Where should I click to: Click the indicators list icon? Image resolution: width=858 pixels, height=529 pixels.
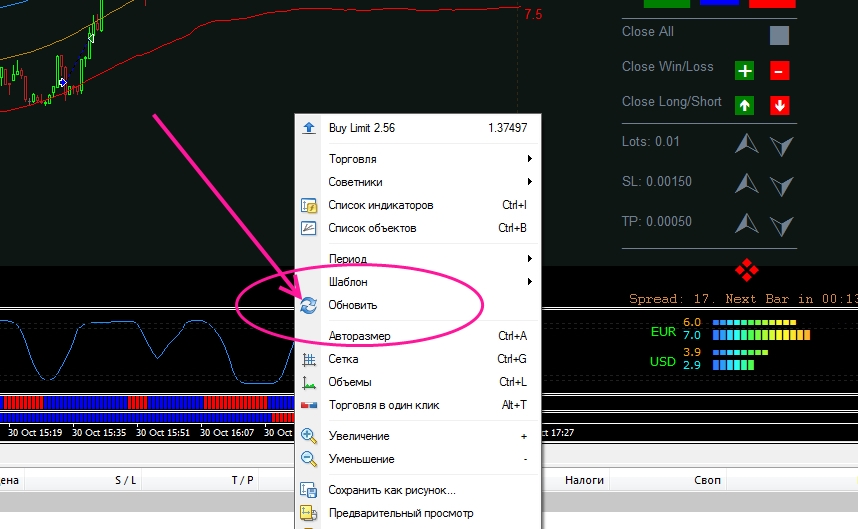tap(309, 206)
